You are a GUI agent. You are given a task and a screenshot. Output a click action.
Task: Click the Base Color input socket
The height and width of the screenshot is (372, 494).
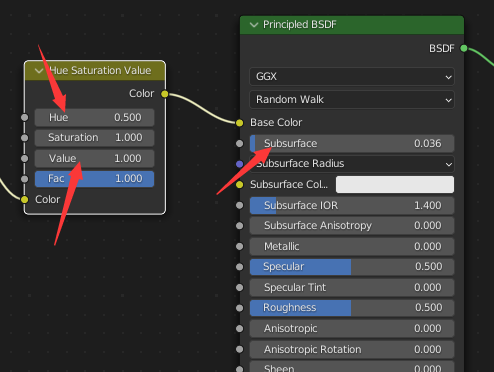click(x=239, y=123)
